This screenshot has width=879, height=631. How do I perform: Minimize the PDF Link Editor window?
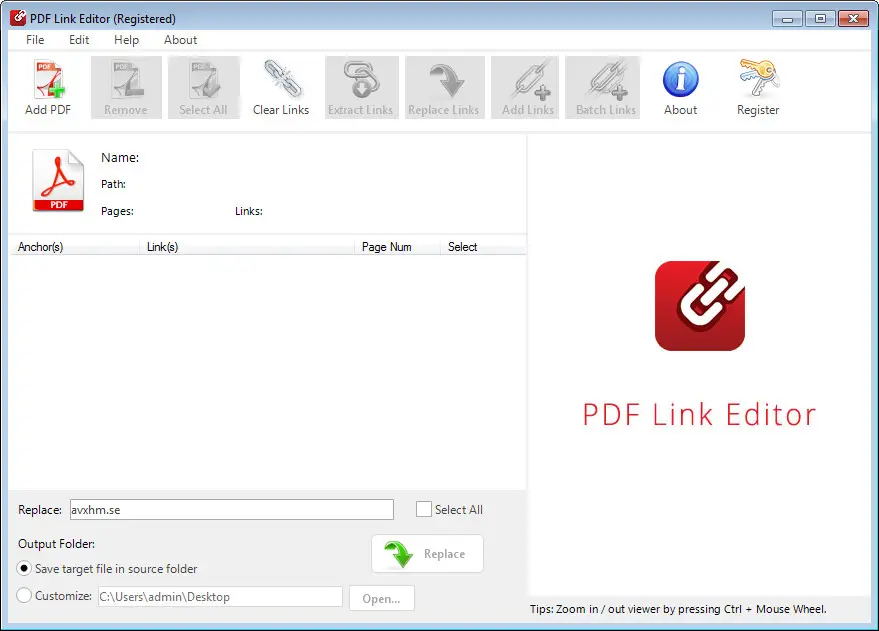788,18
